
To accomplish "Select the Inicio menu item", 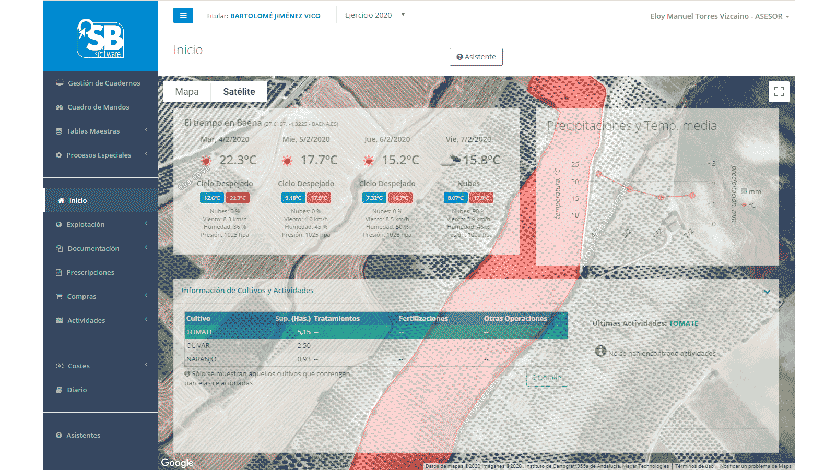I will [x=78, y=200].
